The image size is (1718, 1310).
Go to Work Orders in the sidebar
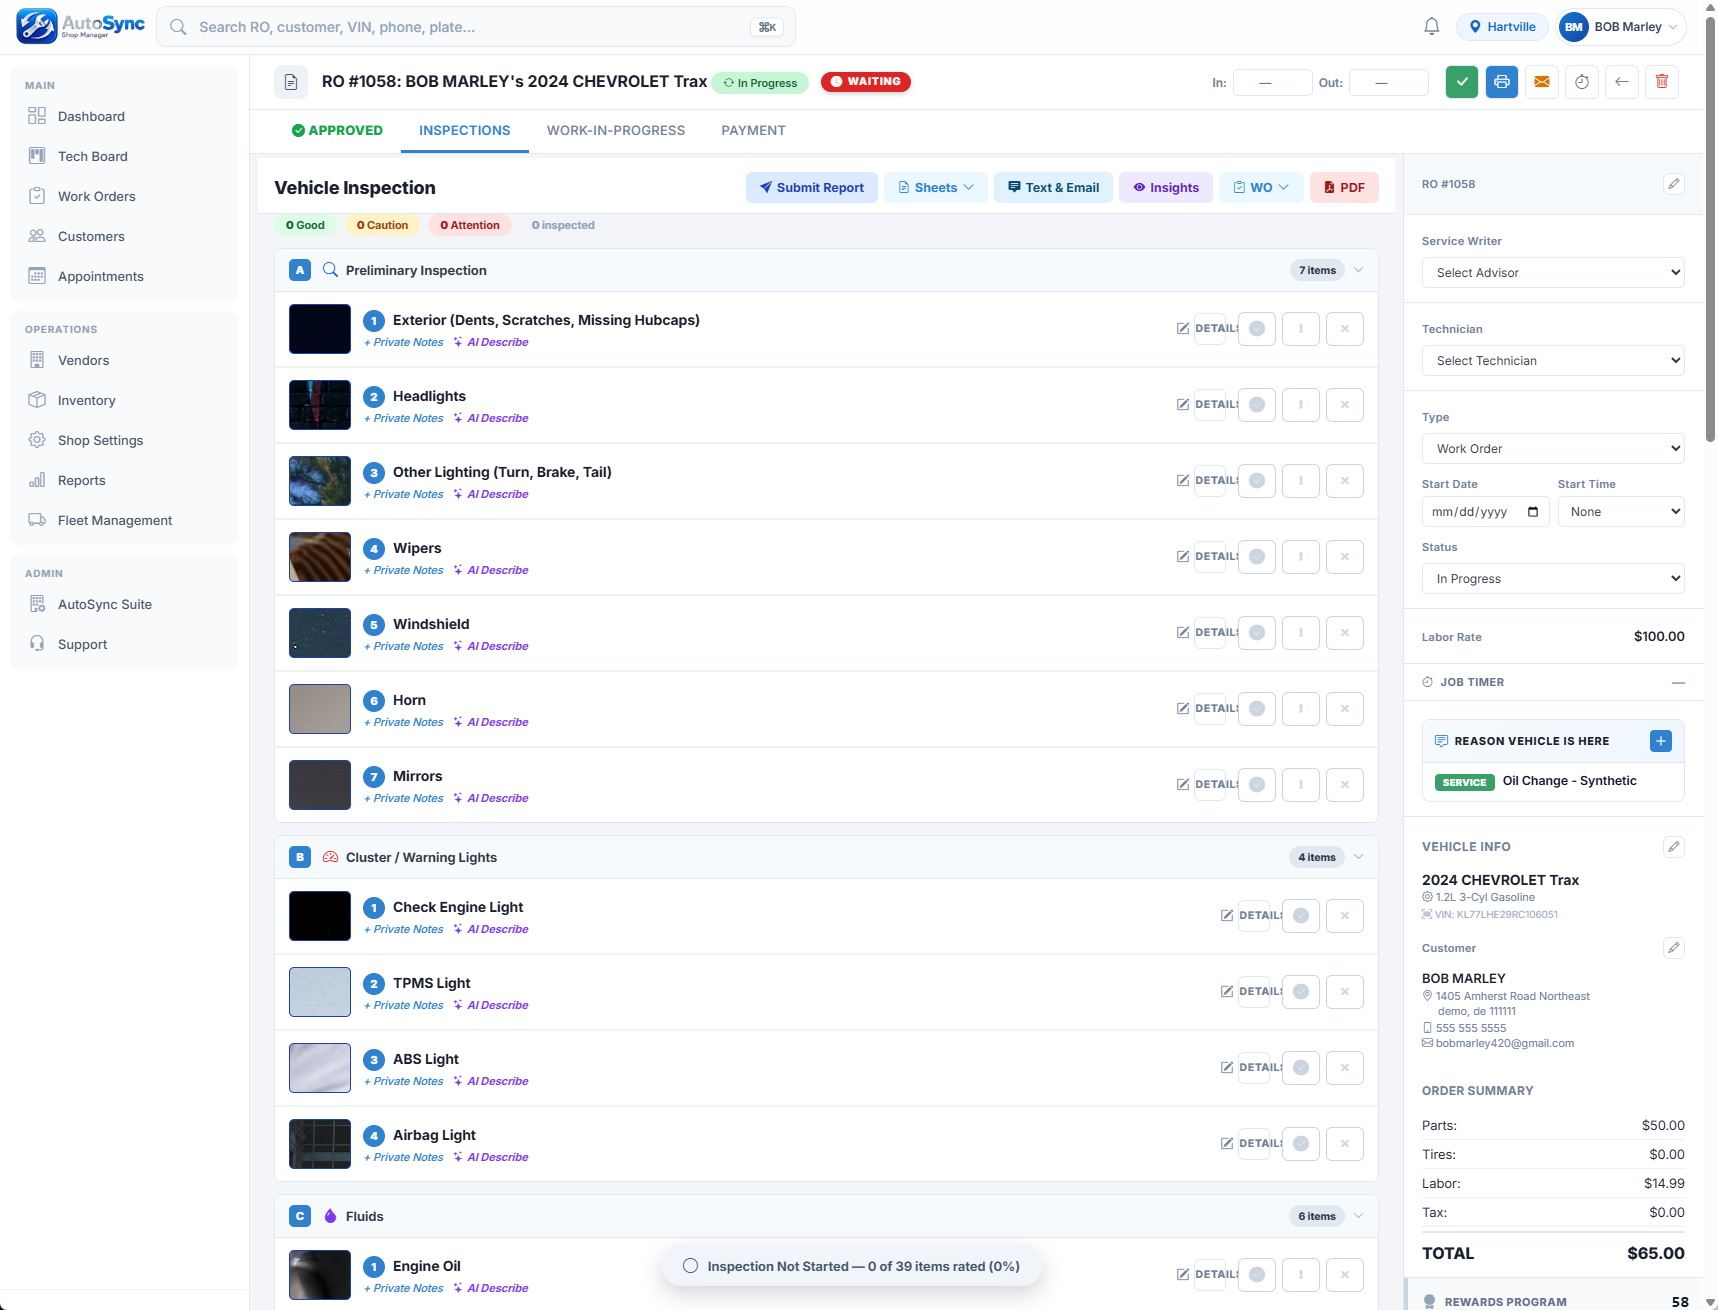[124, 196]
